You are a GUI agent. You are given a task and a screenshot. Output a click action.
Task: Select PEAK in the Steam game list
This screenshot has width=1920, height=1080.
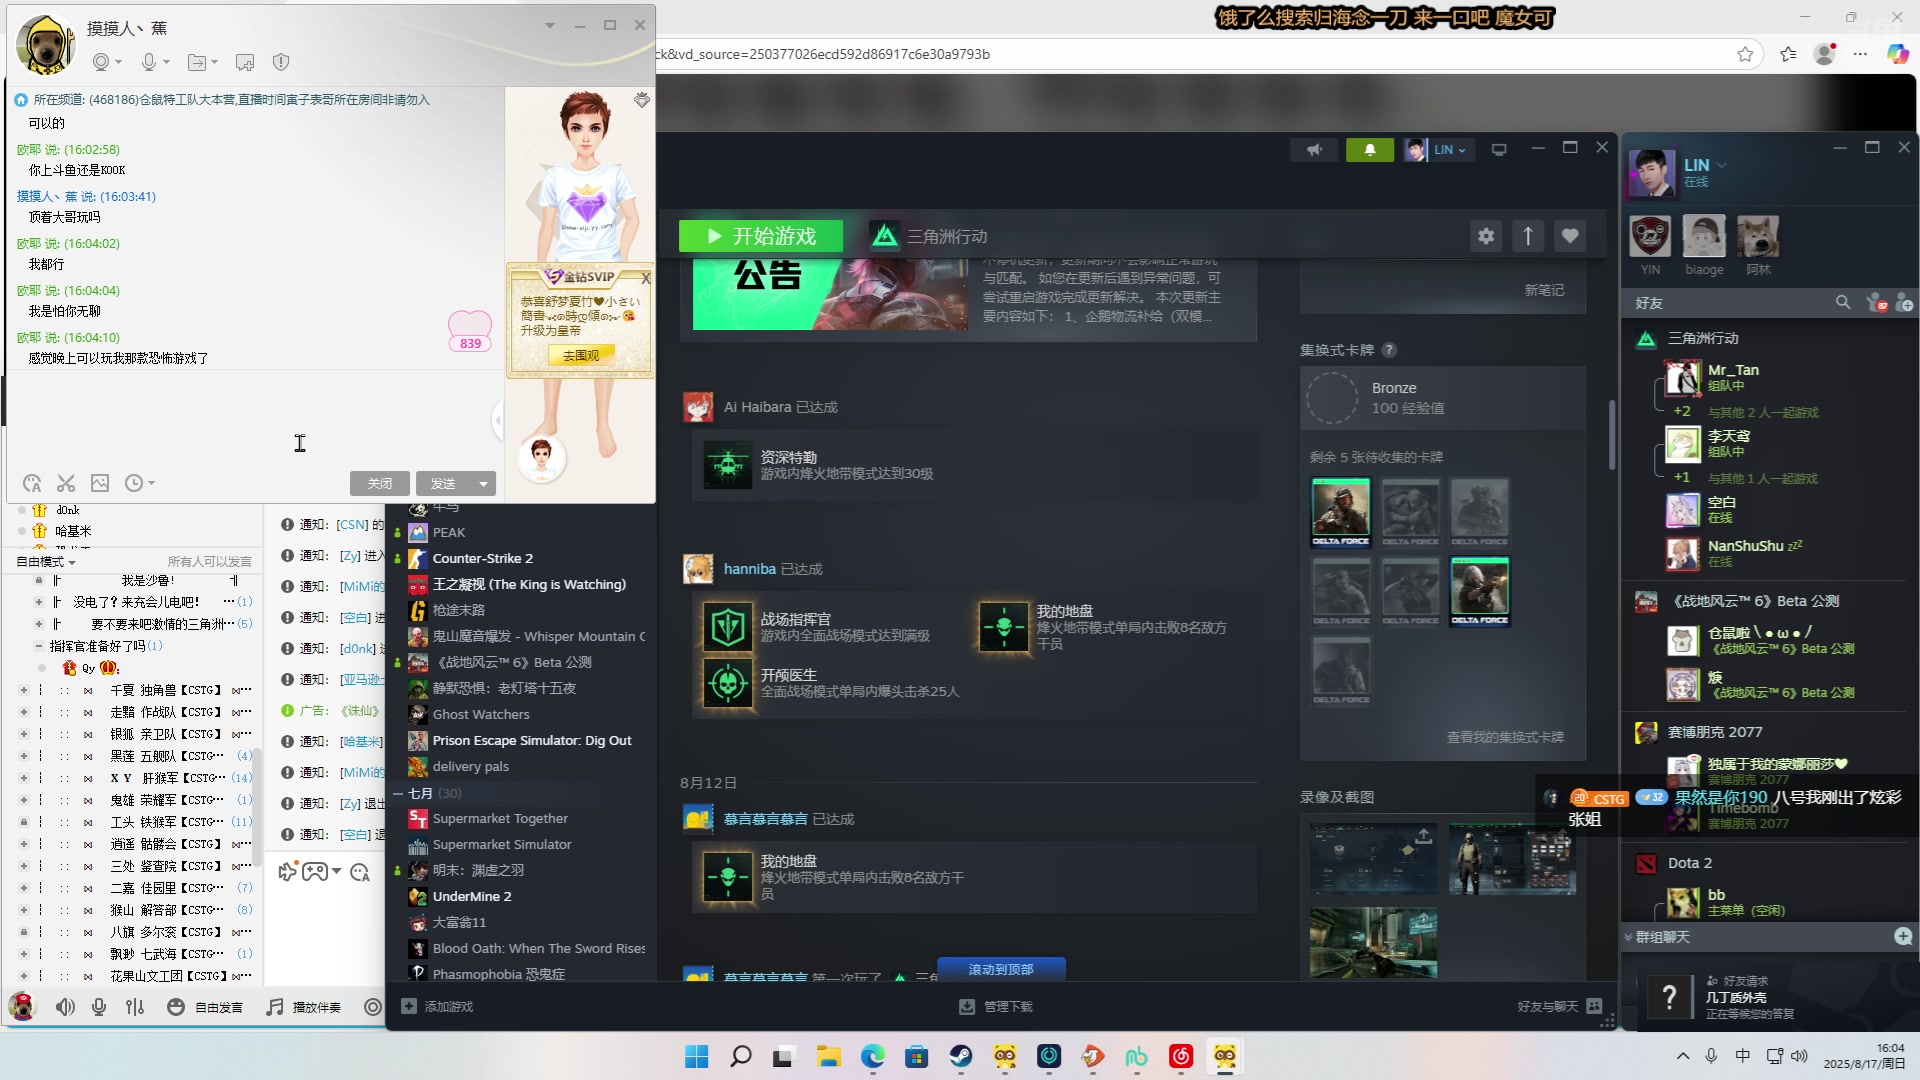[x=449, y=532]
